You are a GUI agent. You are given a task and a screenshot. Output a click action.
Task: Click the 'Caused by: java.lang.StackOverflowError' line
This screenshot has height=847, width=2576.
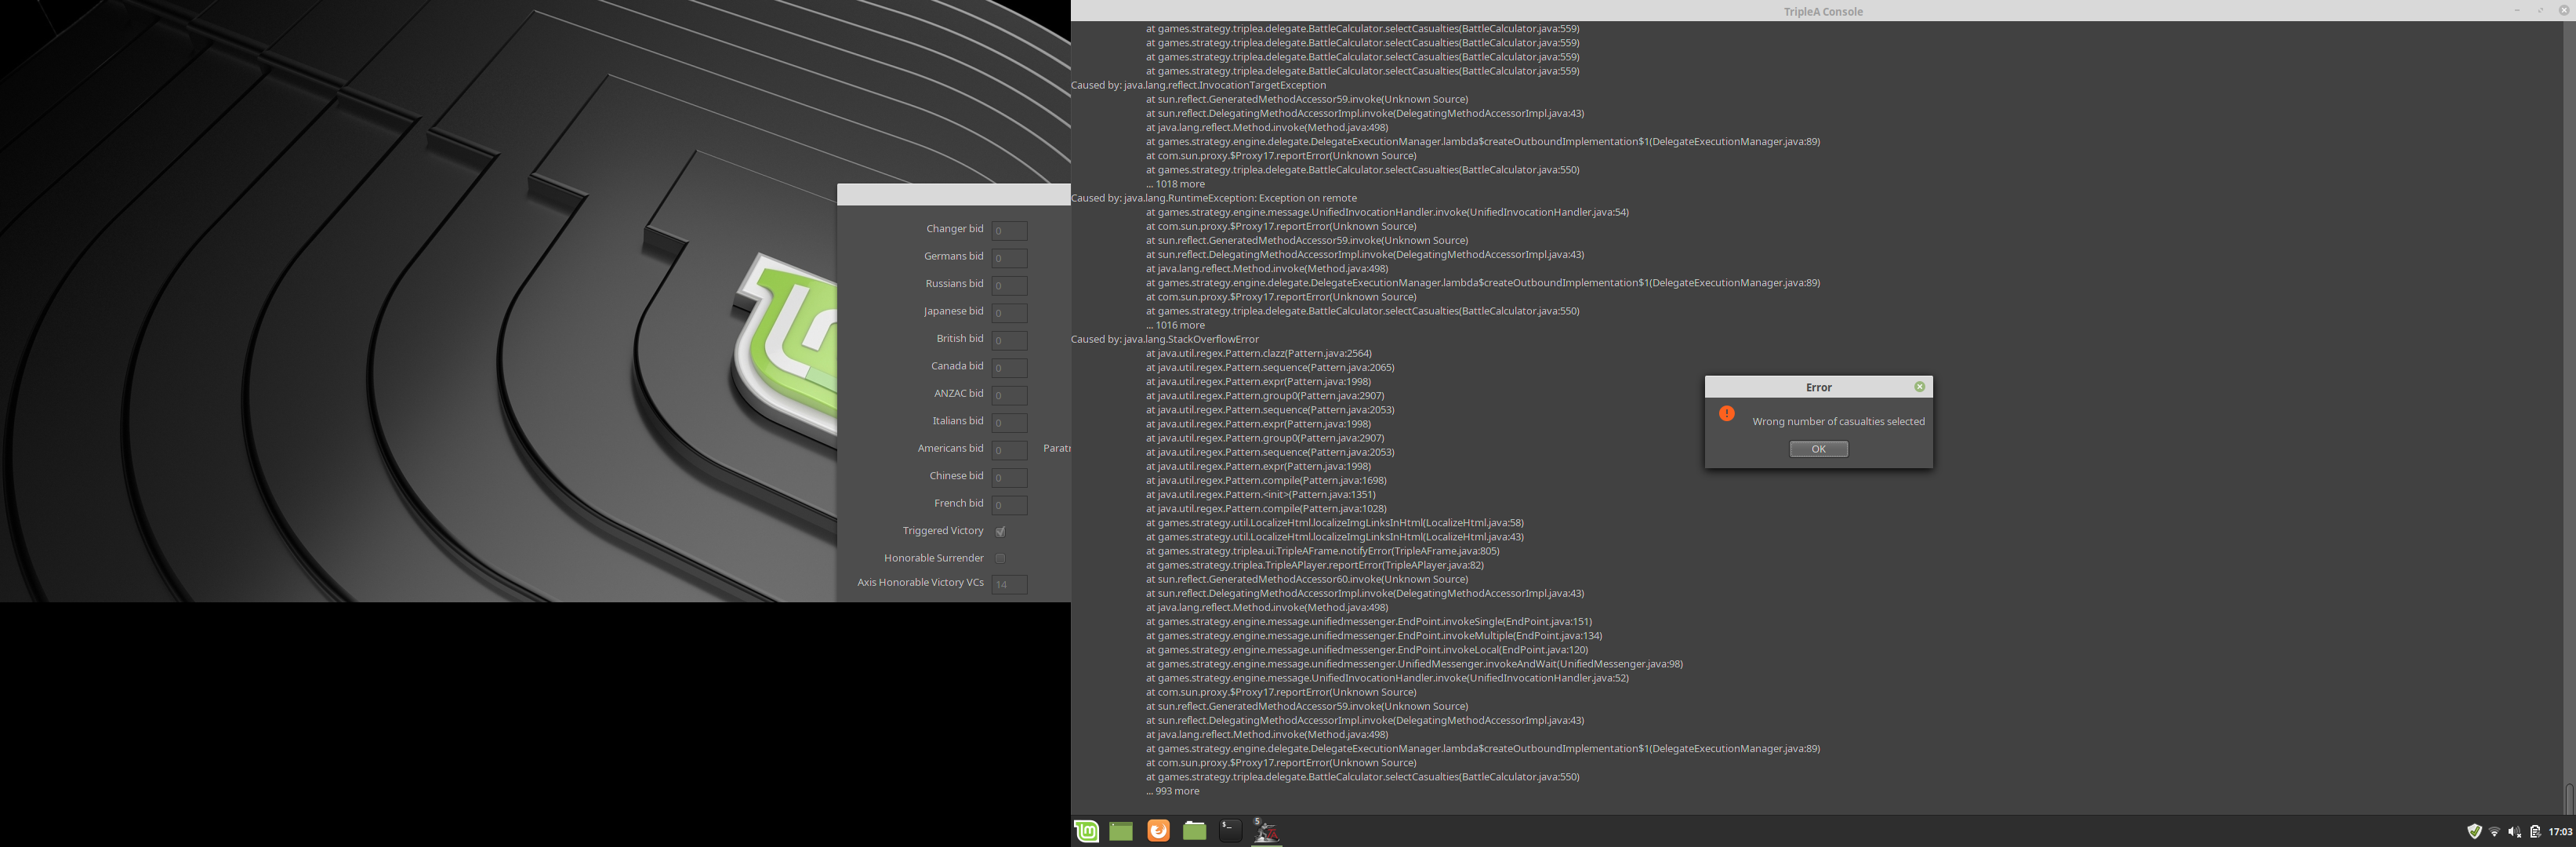click(1165, 339)
